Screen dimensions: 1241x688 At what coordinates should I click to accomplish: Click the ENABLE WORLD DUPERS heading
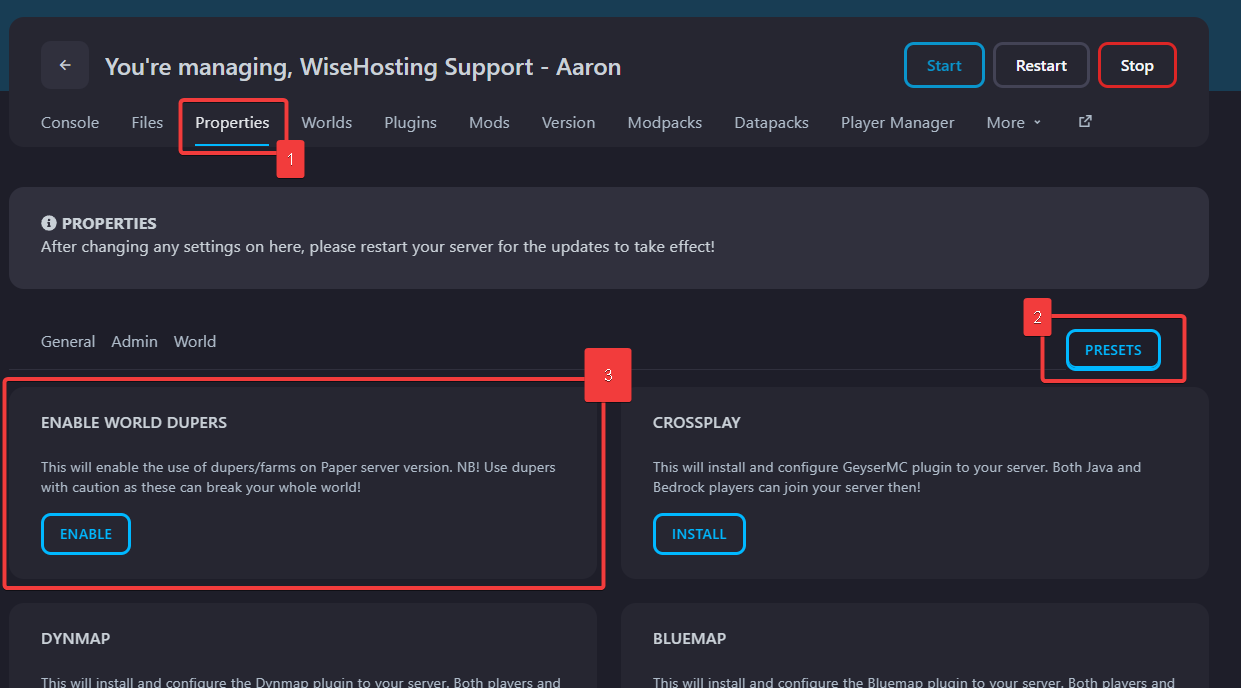pyautogui.click(x=134, y=423)
